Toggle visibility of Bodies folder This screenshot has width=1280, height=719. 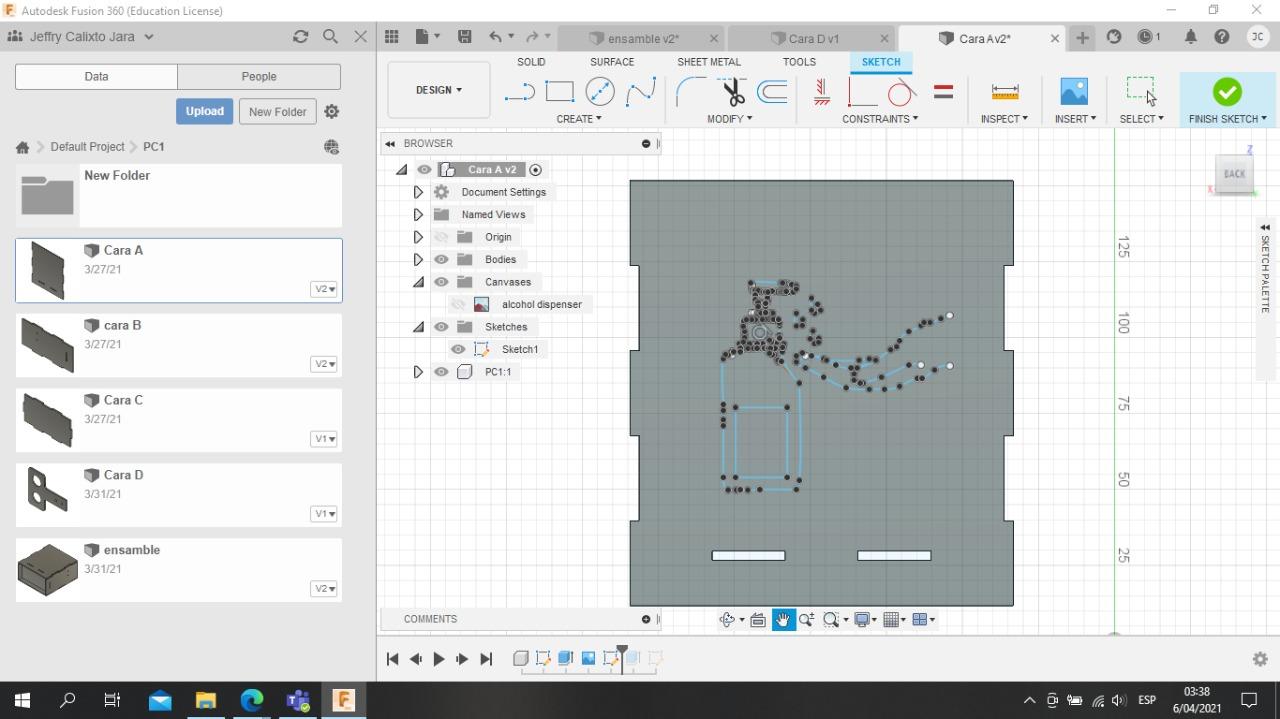[x=441, y=259]
